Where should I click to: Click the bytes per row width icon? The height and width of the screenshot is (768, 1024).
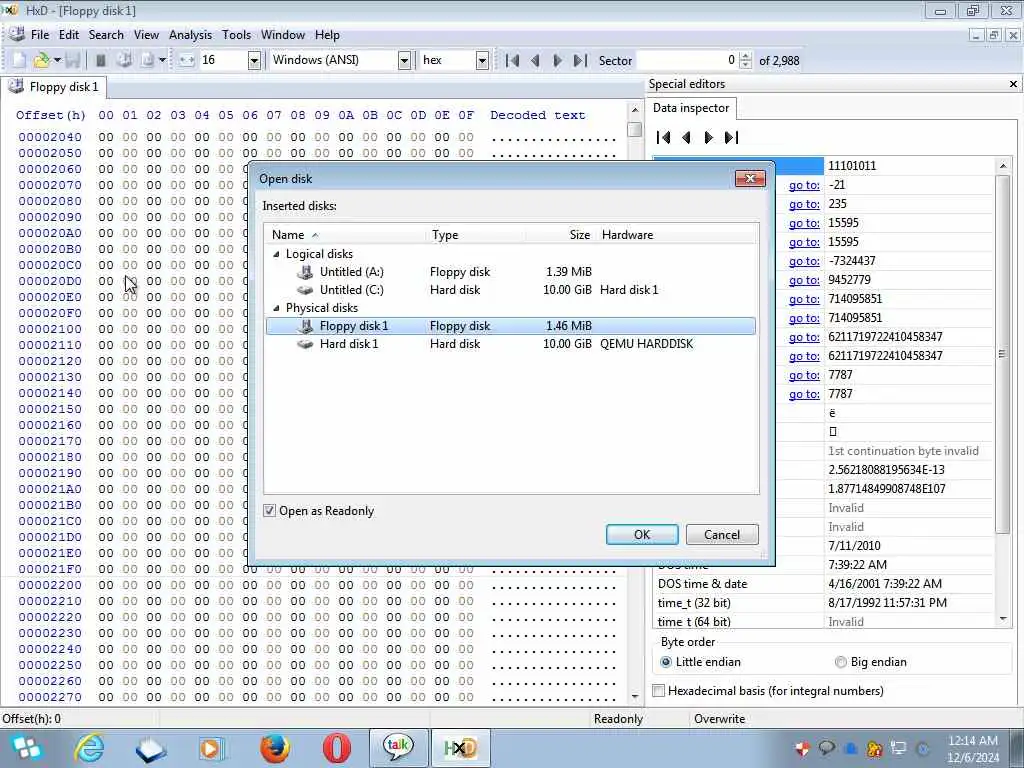187,60
